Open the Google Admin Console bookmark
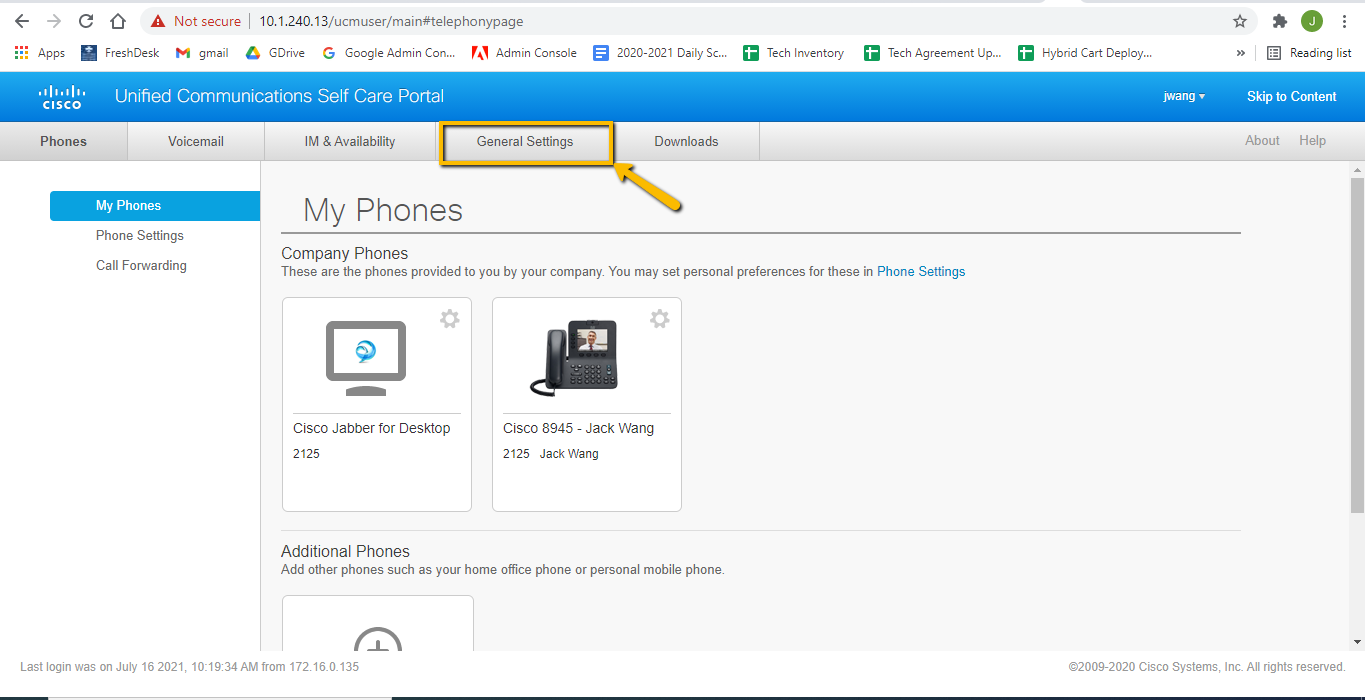Image resolution: width=1365 pixels, height=700 pixels. click(x=389, y=53)
